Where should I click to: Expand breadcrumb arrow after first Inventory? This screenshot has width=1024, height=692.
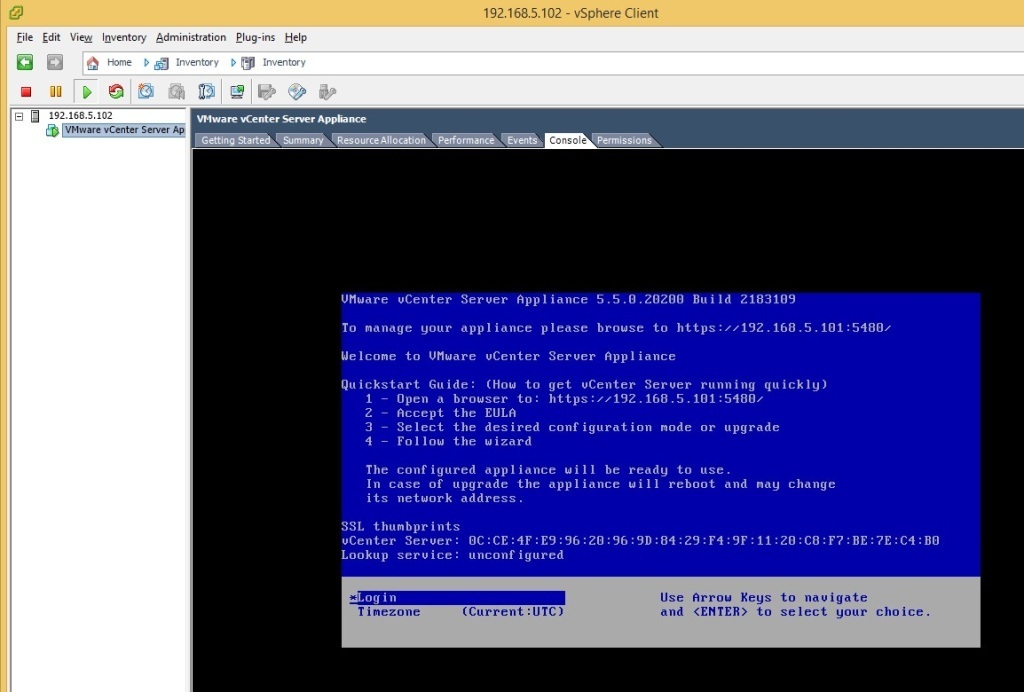pos(233,63)
